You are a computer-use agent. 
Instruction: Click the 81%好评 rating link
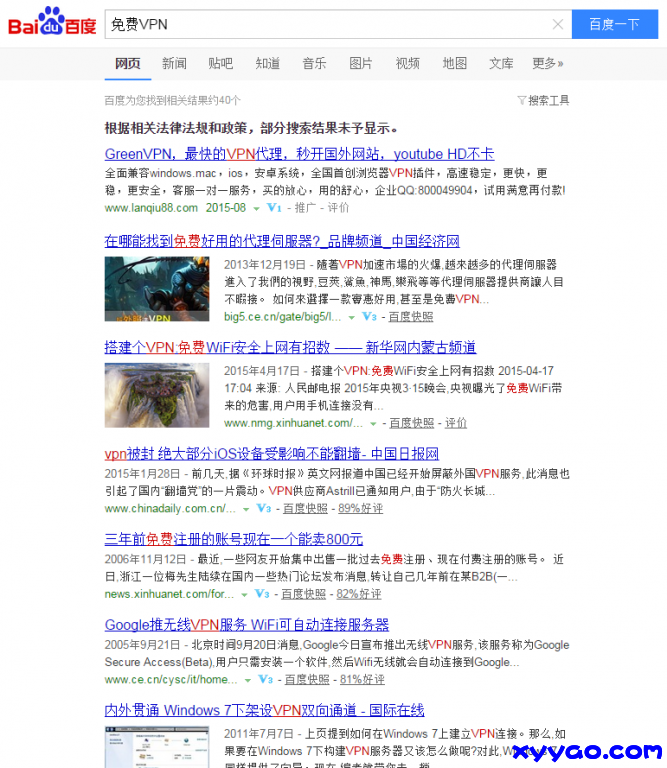[362, 680]
